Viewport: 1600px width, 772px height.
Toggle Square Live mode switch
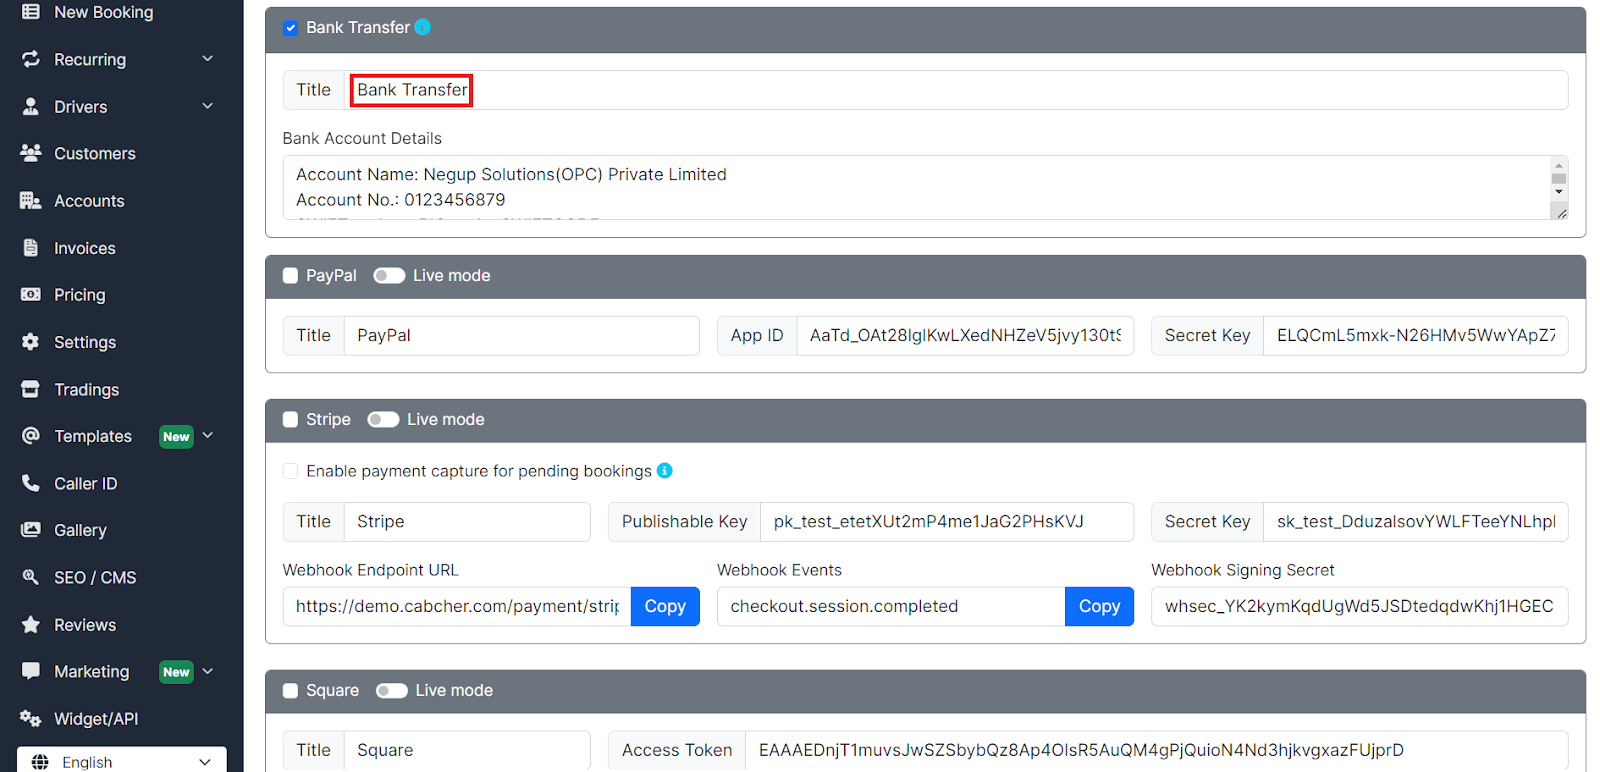pyautogui.click(x=392, y=691)
